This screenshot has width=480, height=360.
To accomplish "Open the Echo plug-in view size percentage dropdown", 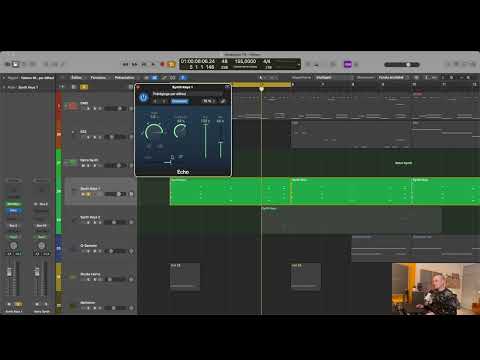I will pyautogui.click(x=209, y=101).
